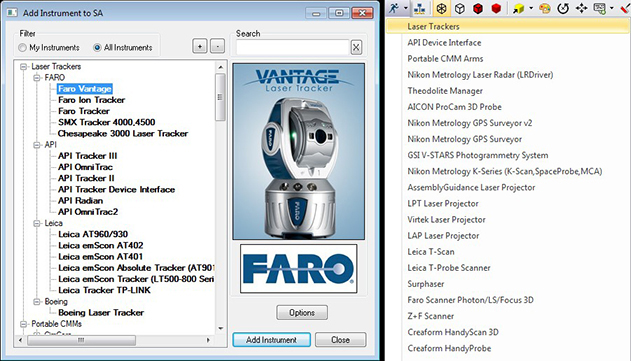Choose Faro Scanner Photon/LS/Focus 3D
This screenshot has width=631, height=361.
[470, 300]
